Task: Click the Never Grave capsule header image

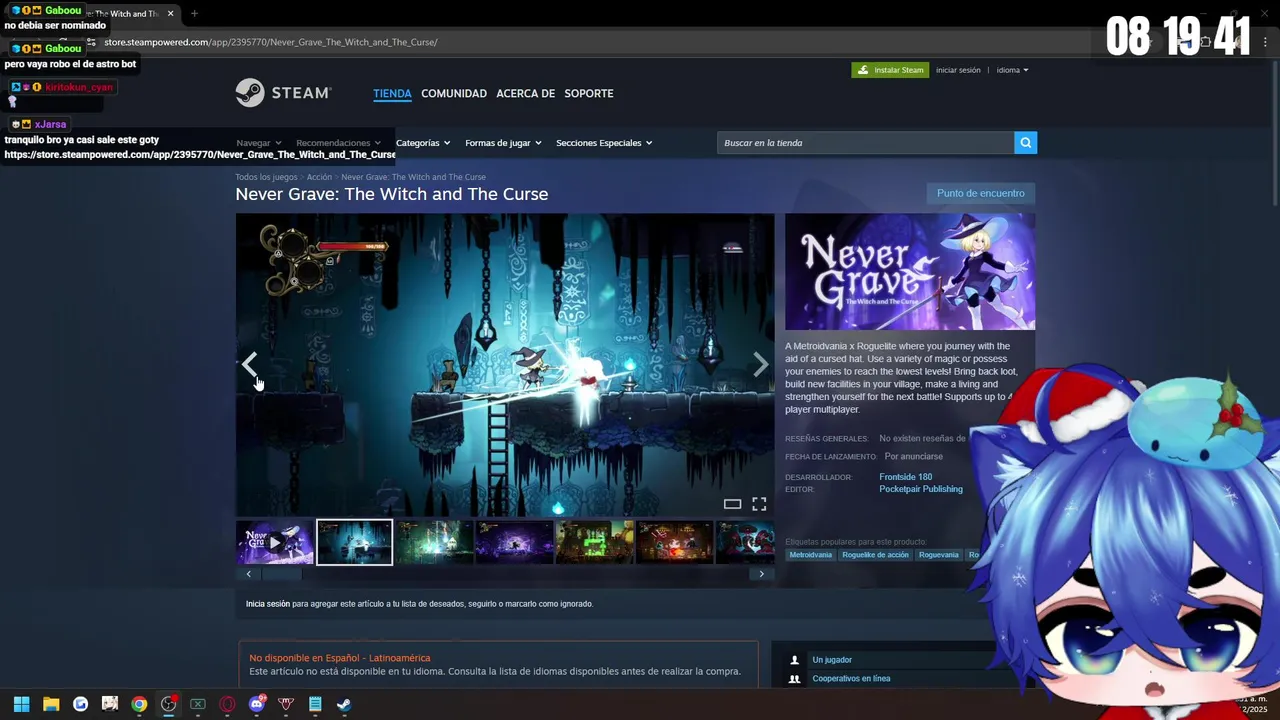Action: click(x=910, y=272)
